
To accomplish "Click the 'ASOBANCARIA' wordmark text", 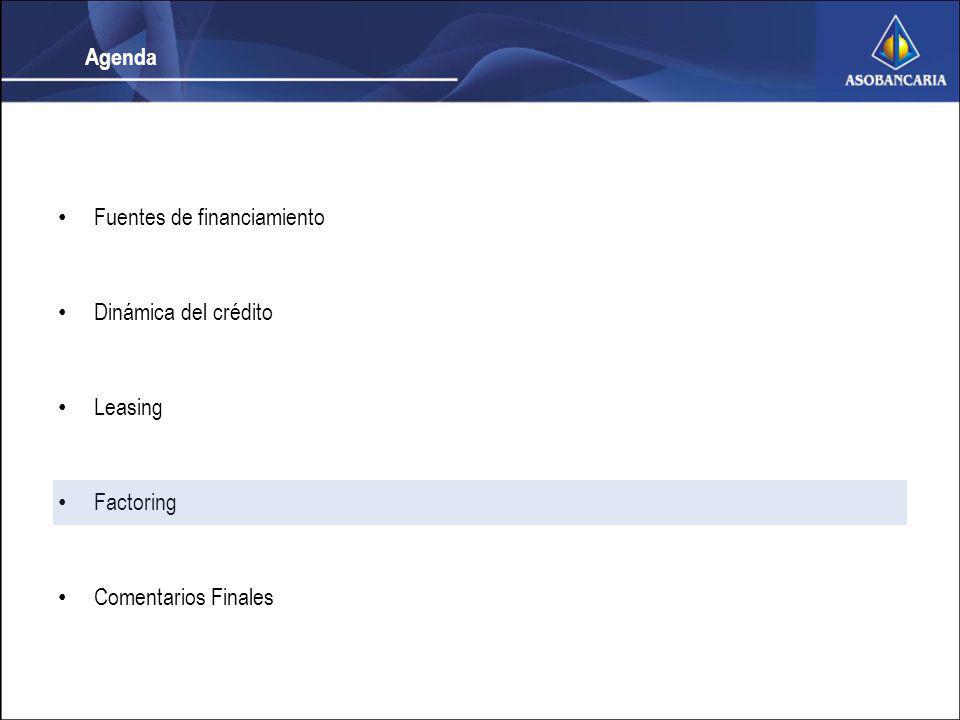I will (x=895, y=80).
